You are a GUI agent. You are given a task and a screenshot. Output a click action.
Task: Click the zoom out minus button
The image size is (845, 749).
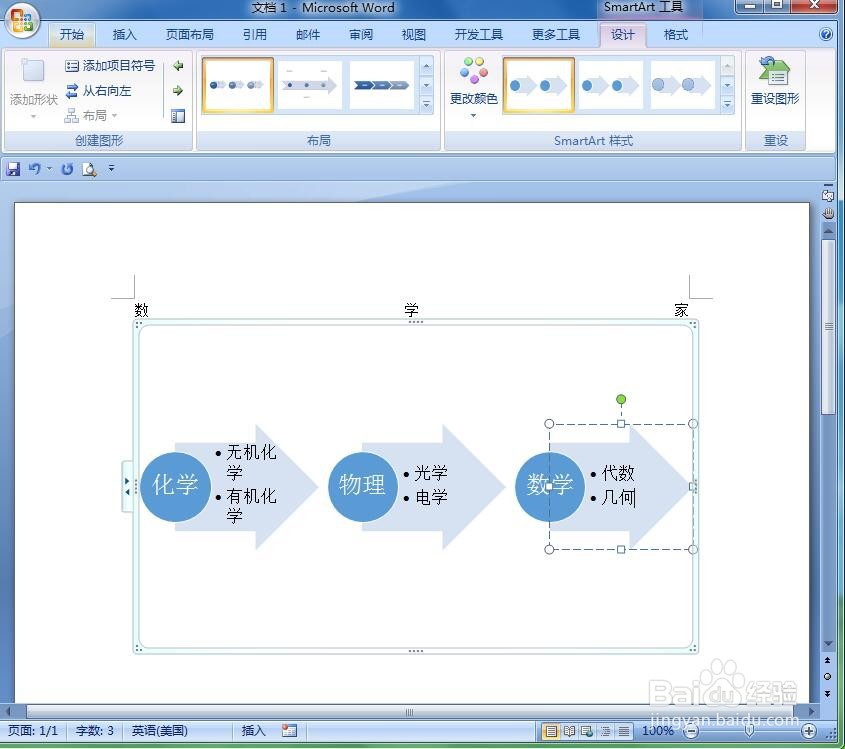click(691, 731)
